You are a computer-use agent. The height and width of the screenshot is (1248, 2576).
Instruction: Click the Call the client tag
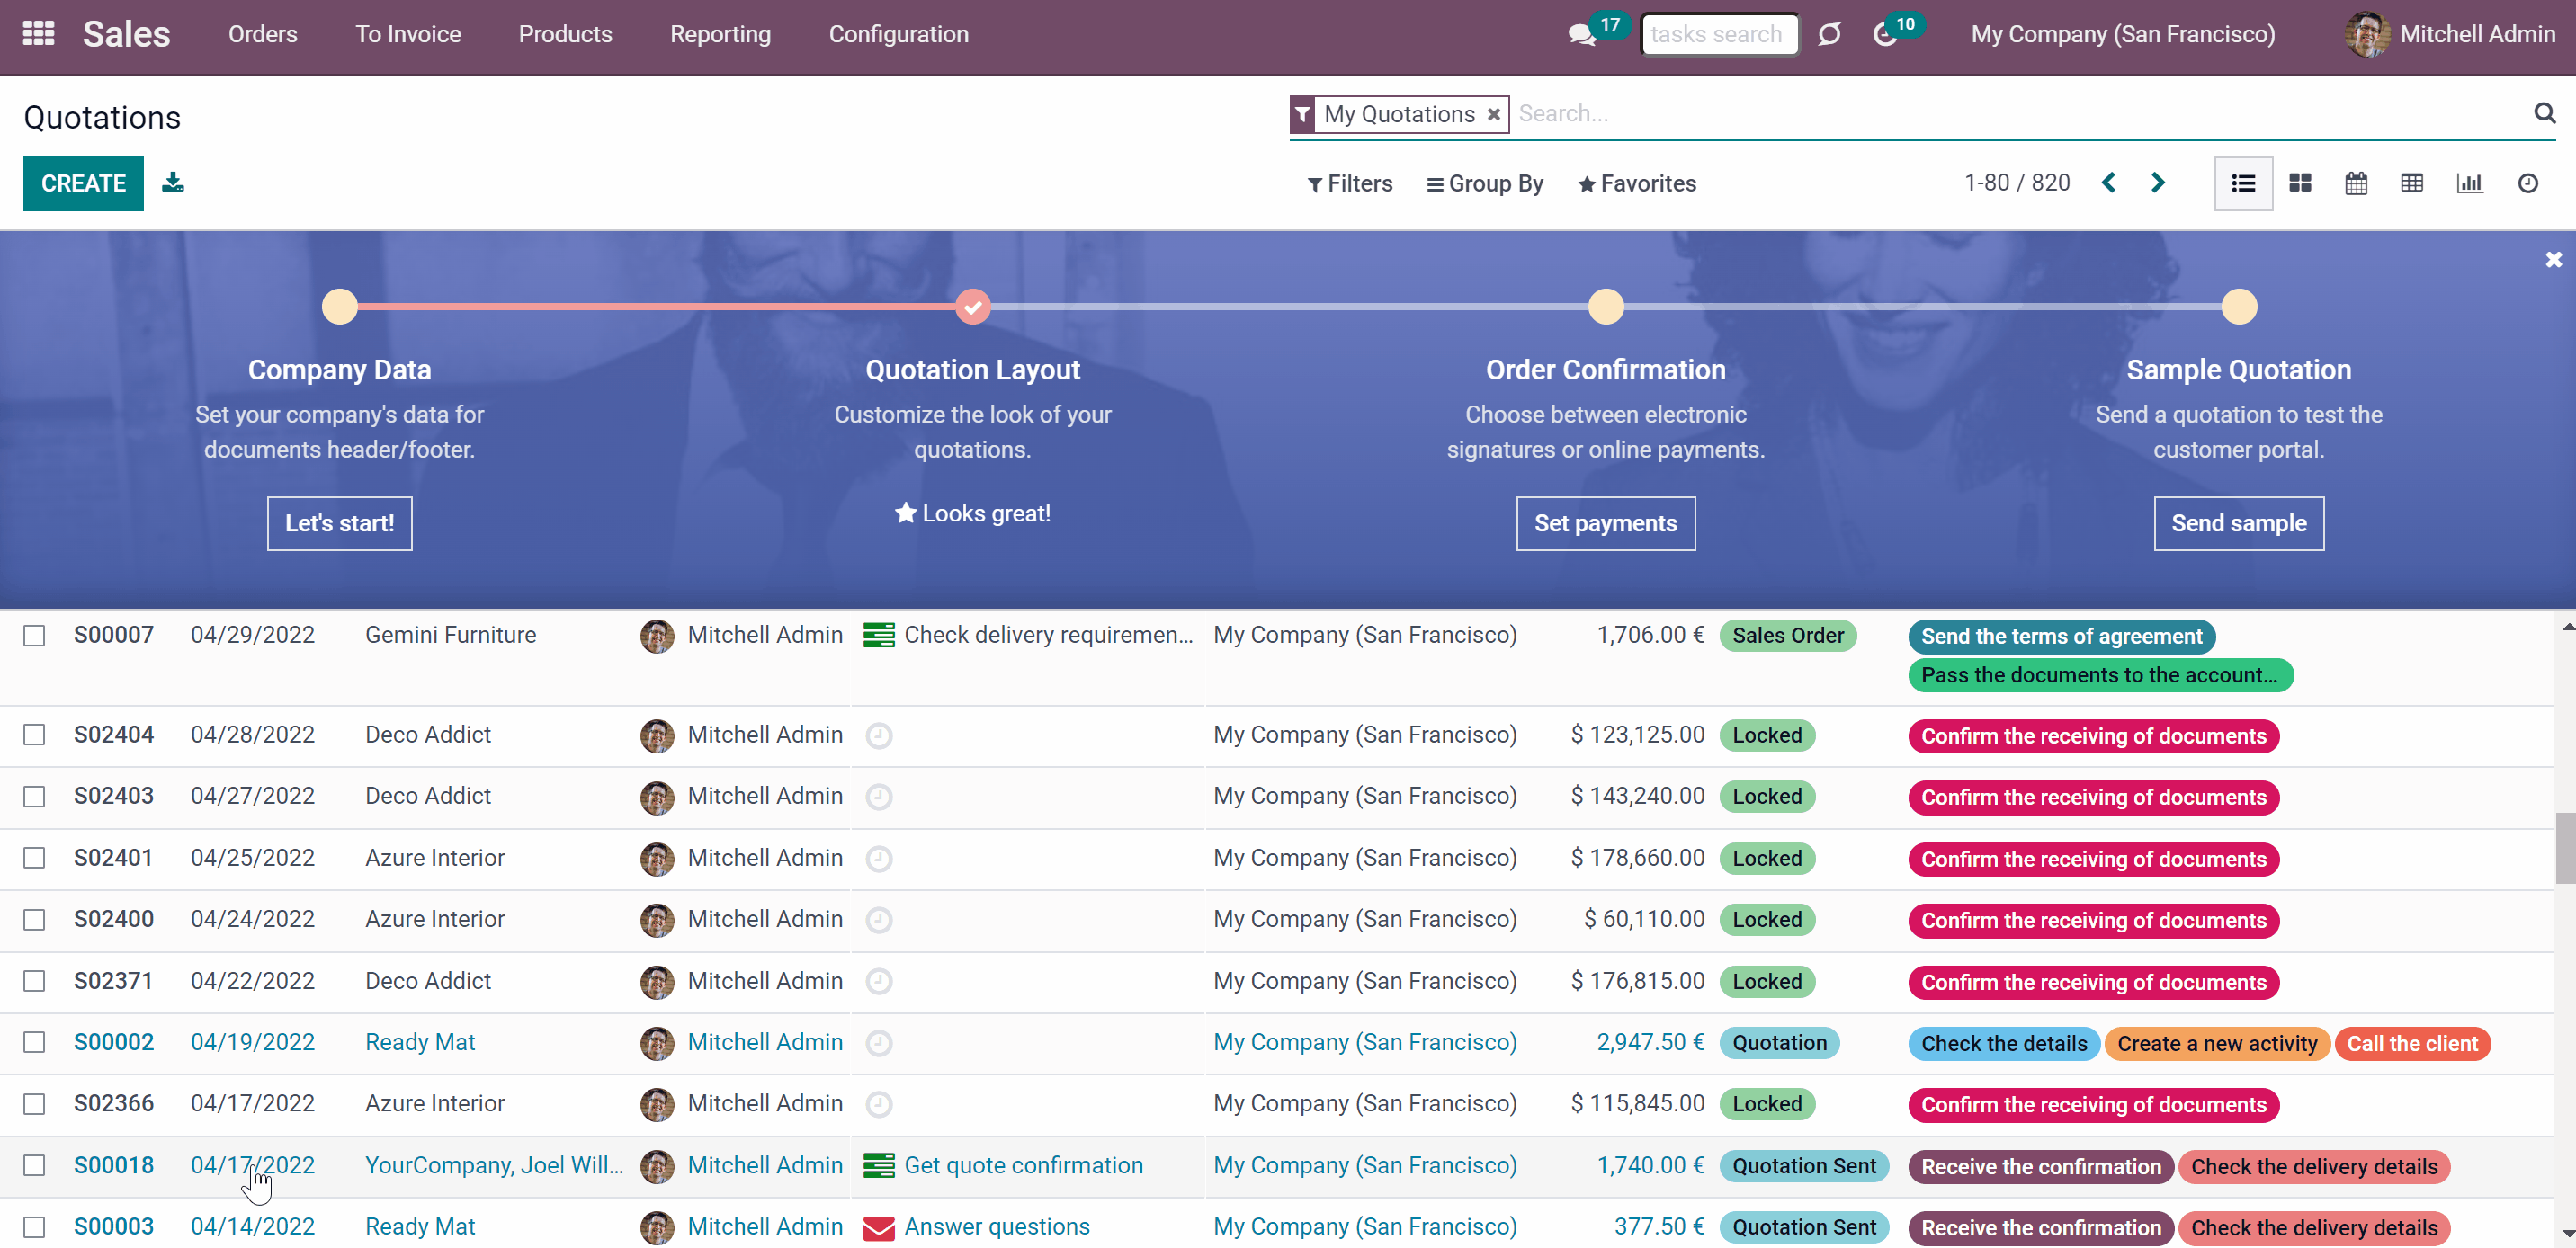(x=2412, y=1043)
